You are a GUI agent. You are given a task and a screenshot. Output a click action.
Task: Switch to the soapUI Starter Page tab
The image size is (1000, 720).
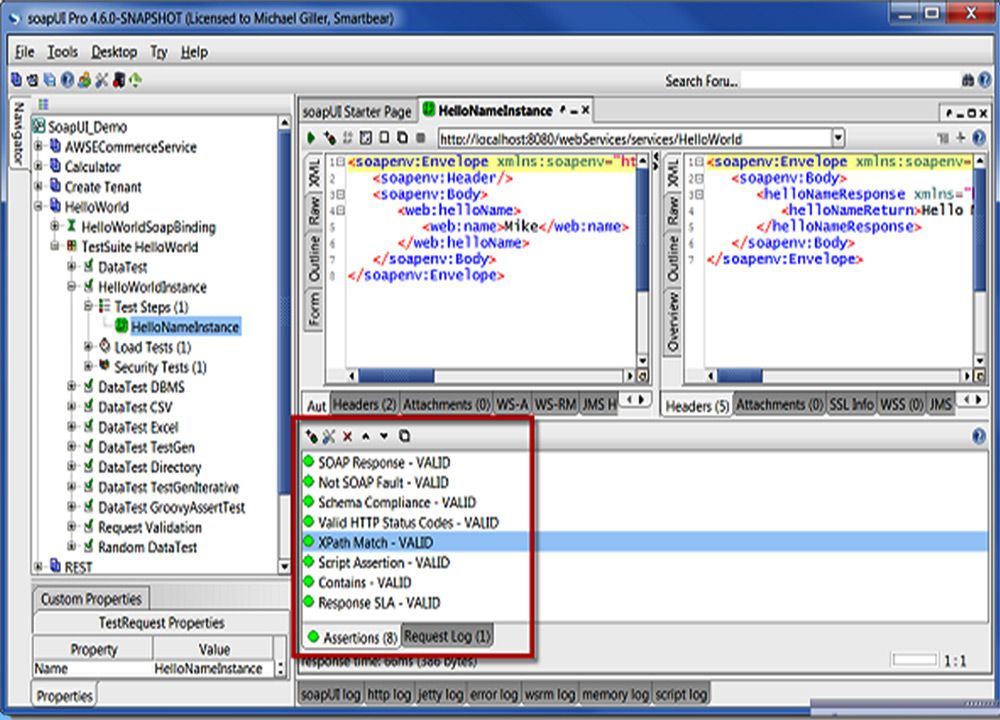(357, 112)
